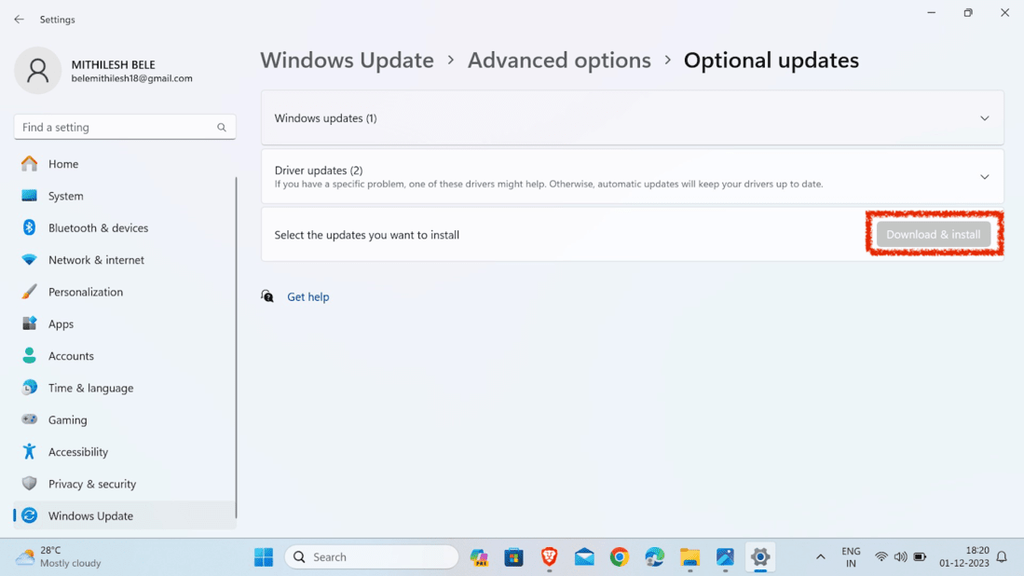
Task: Click the Get help headset icon
Action: pos(267,296)
